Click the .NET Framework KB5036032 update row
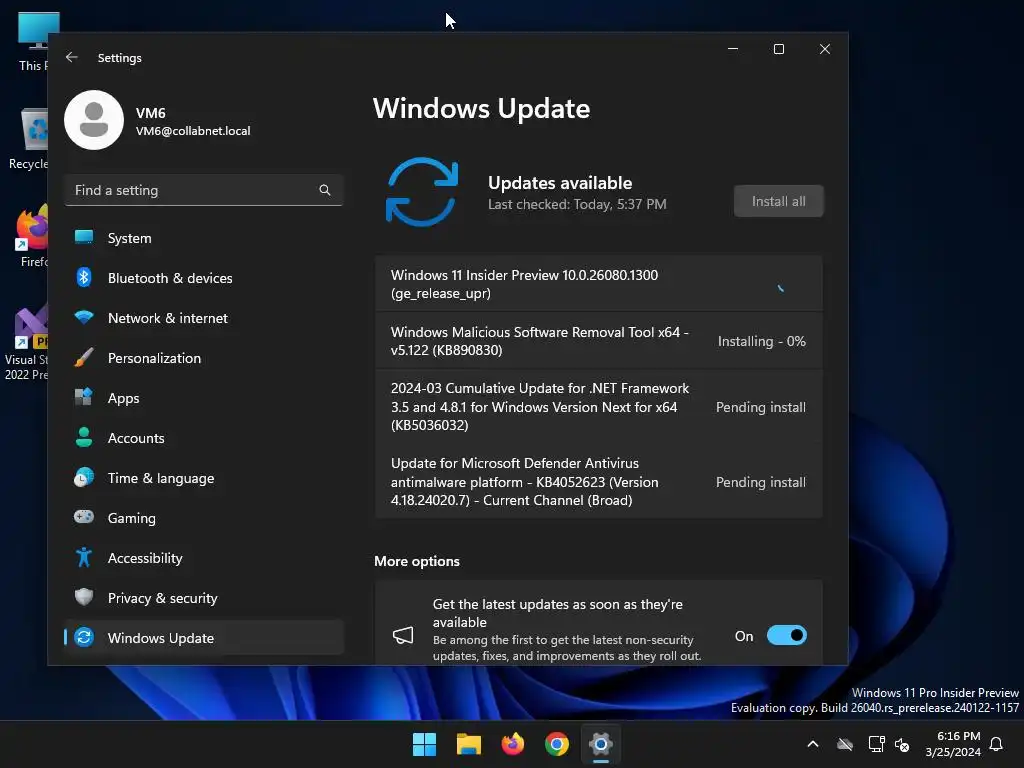1024x768 pixels. pyautogui.click(x=599, y=406)
